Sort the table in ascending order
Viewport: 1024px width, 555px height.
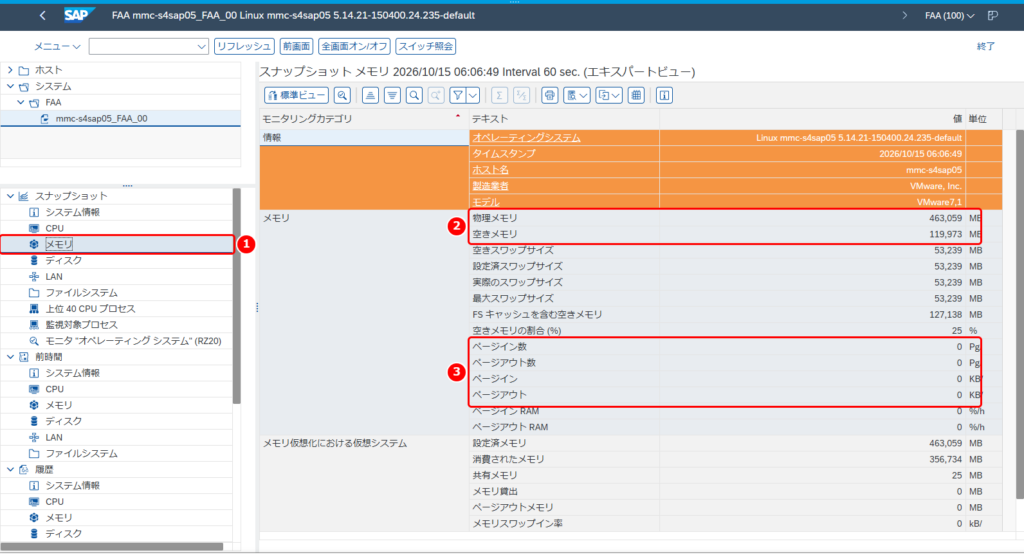click(x=370, y=95)
